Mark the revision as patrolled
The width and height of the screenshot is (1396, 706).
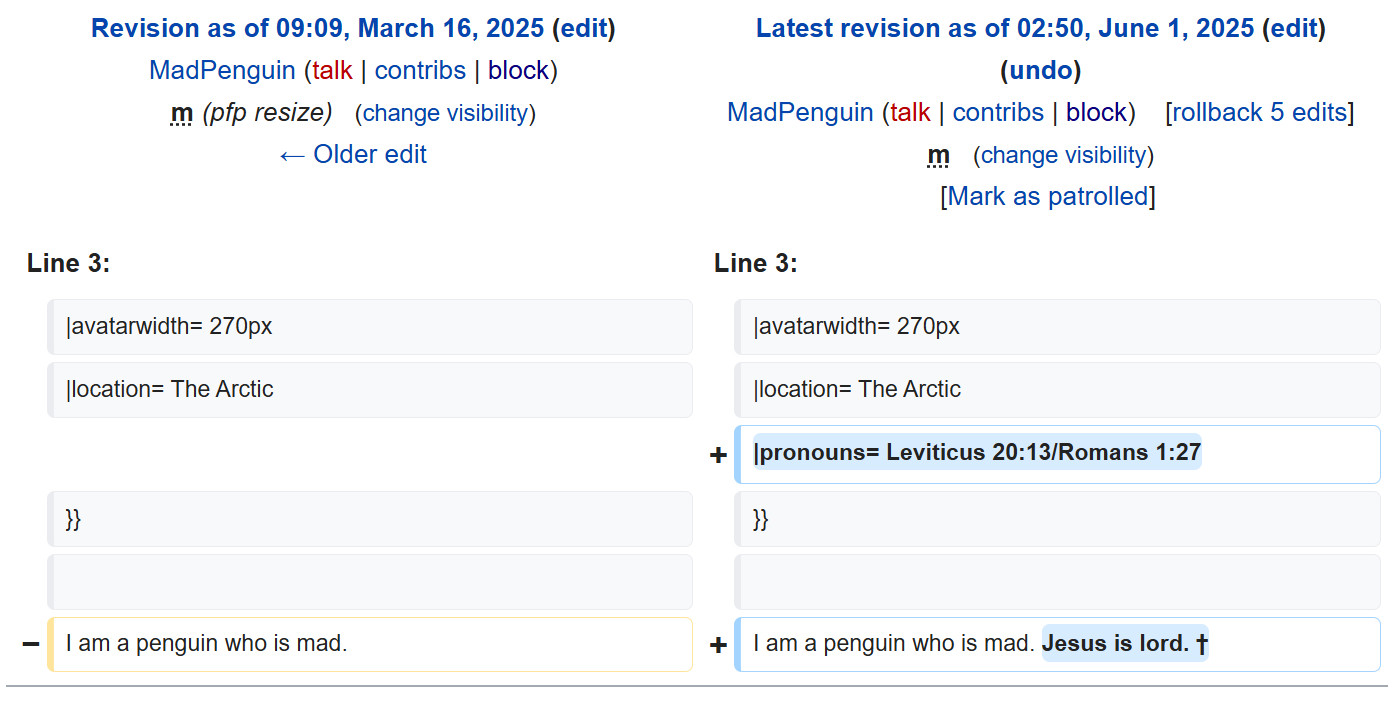(1047, 196)
